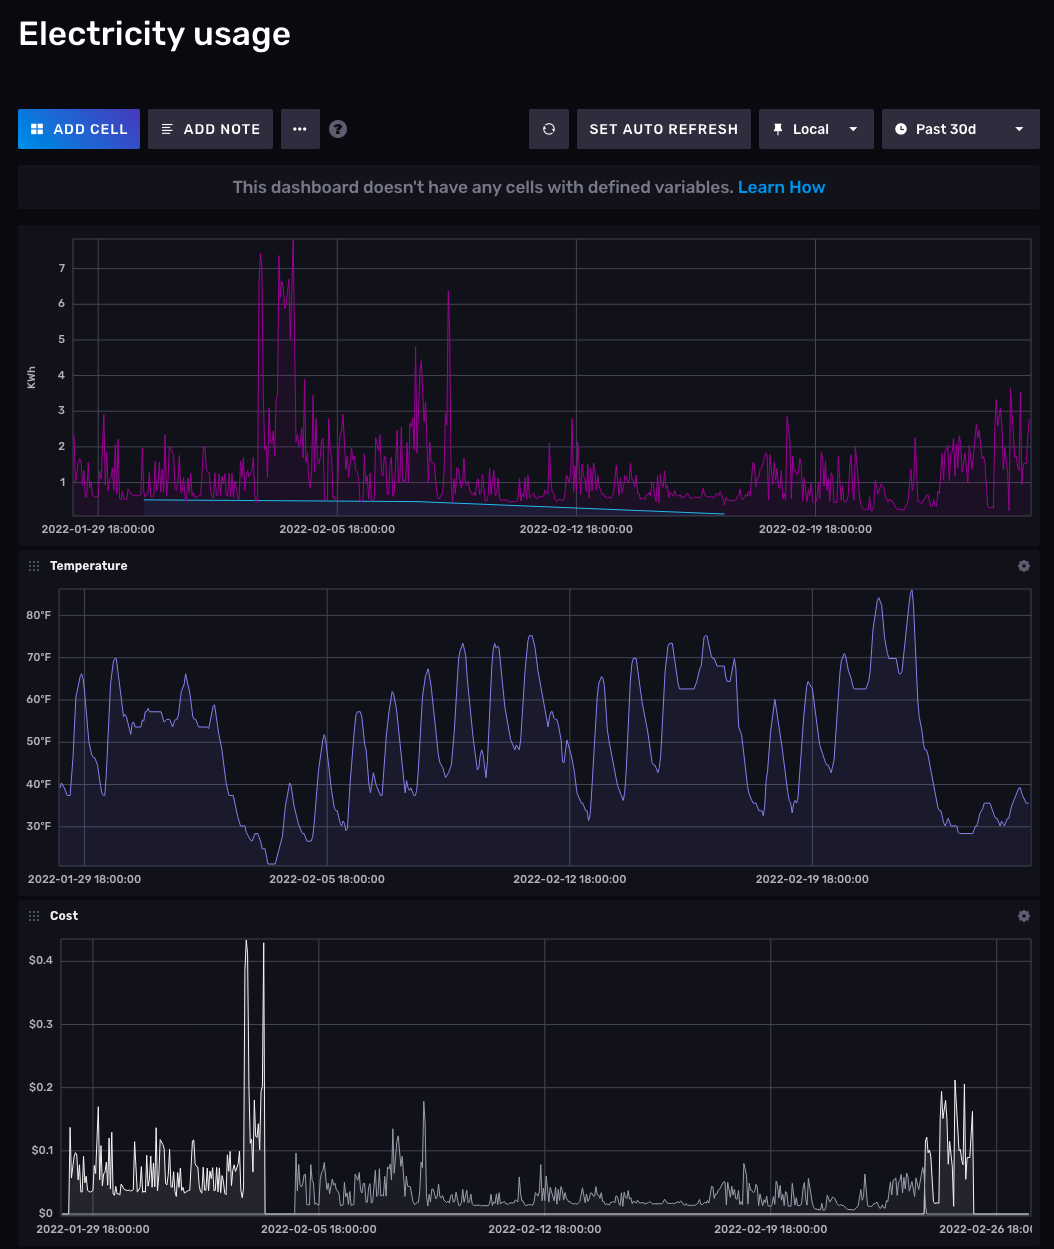Screen dimensions: 1054x1249
Task: Click the 7 label on KWh axis
Action: point(62,268)
